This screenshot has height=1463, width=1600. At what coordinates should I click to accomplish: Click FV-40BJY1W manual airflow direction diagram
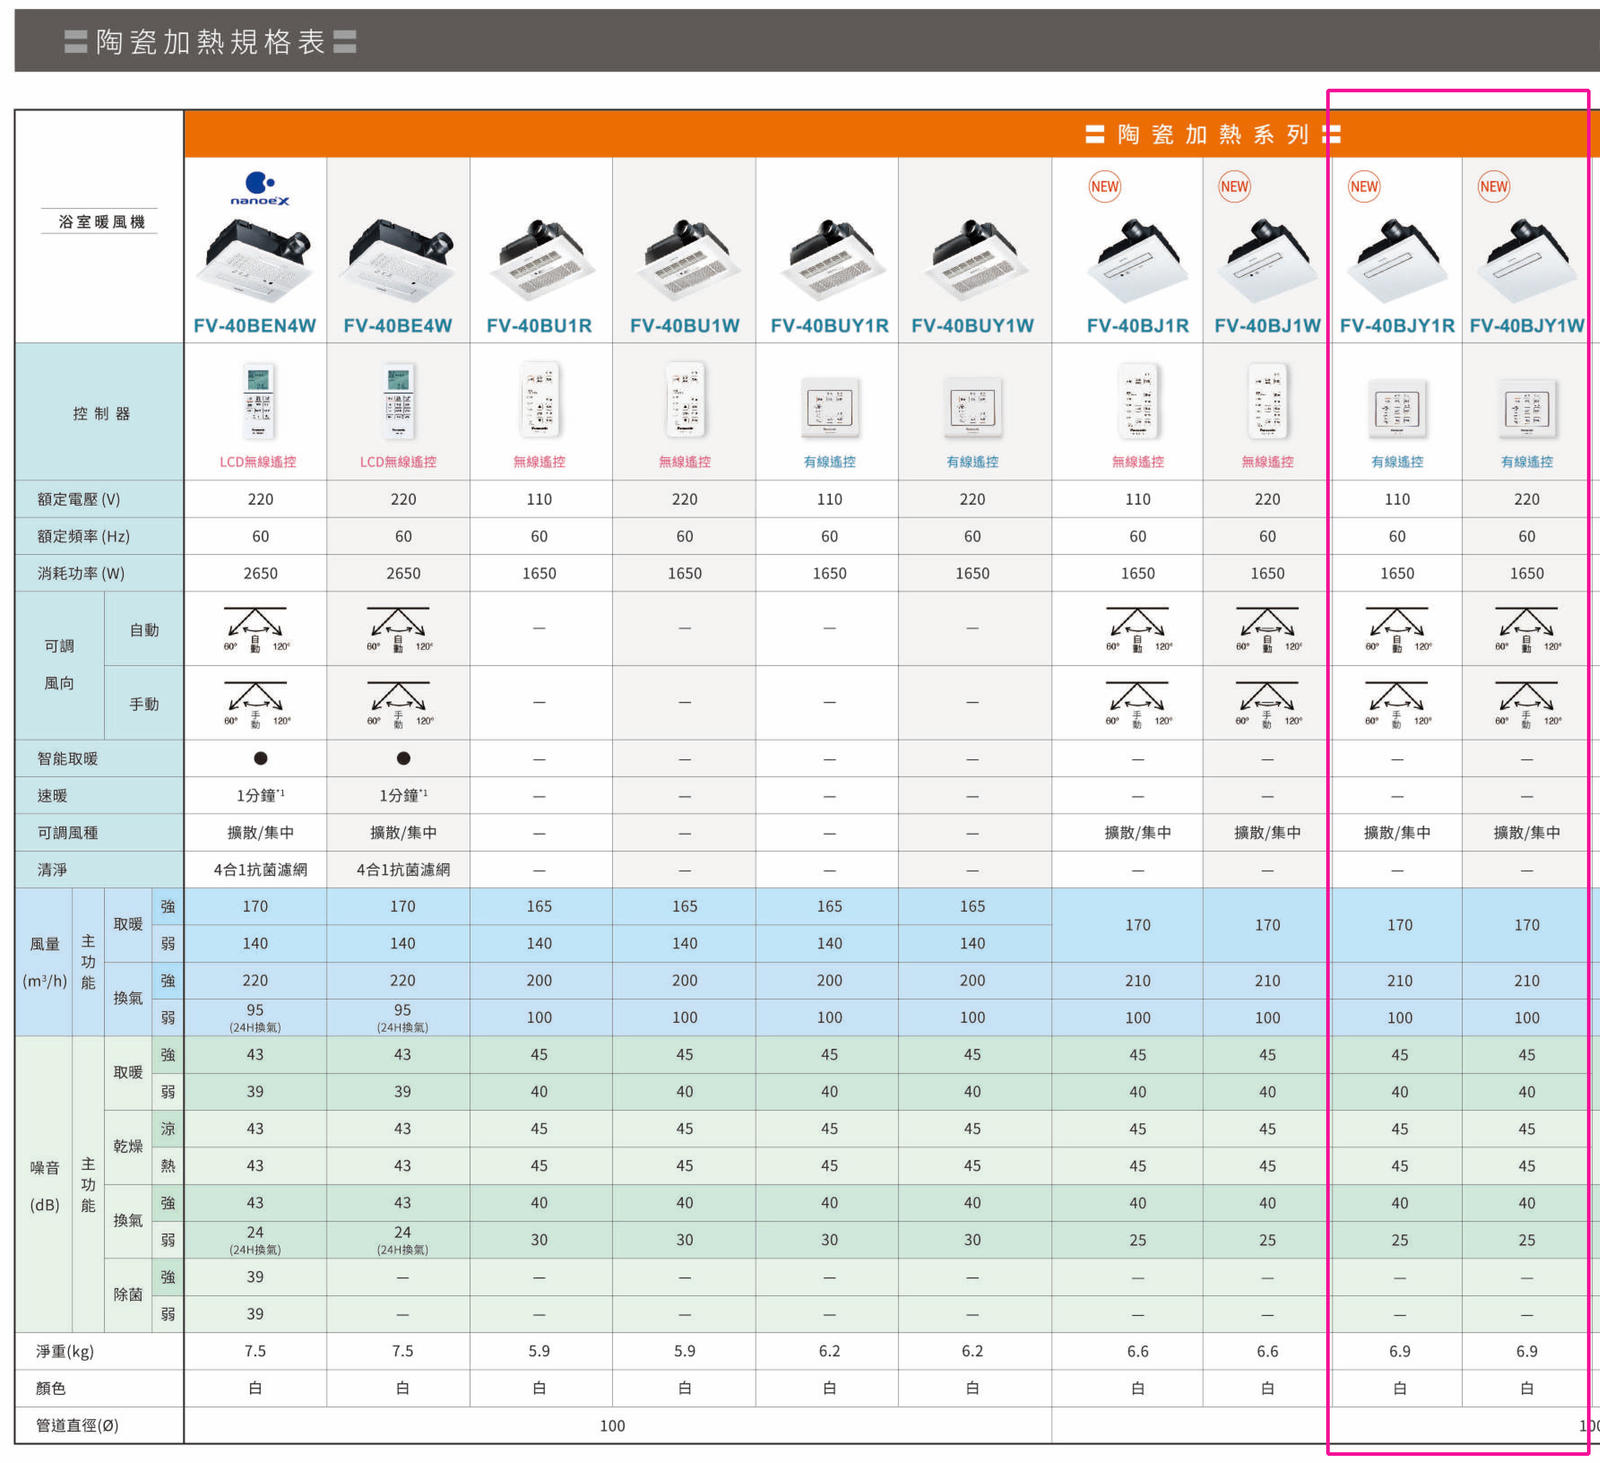pyautogui.click(x=1527, y=704)
